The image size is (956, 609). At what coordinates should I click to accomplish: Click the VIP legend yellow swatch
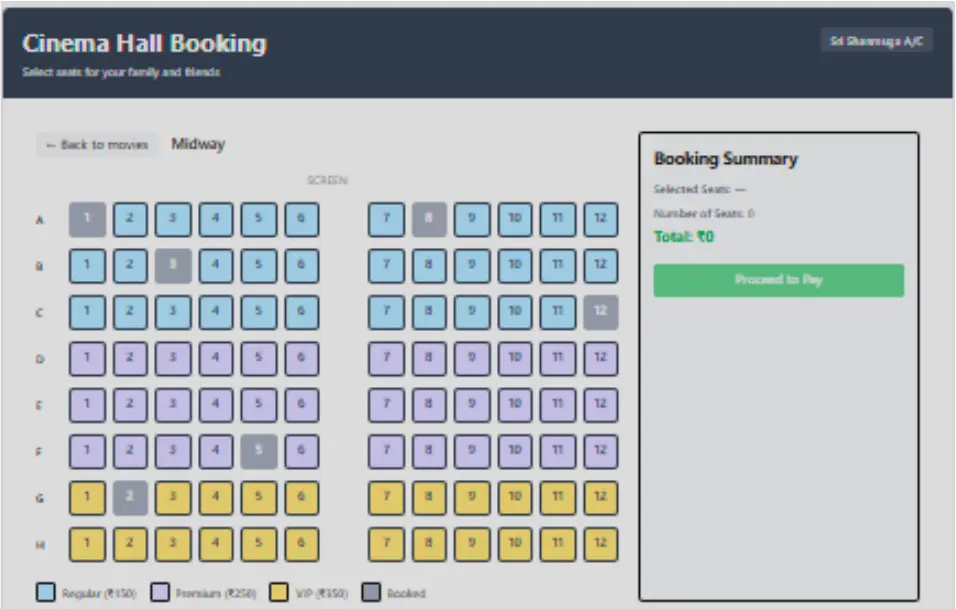click(277, 592)
